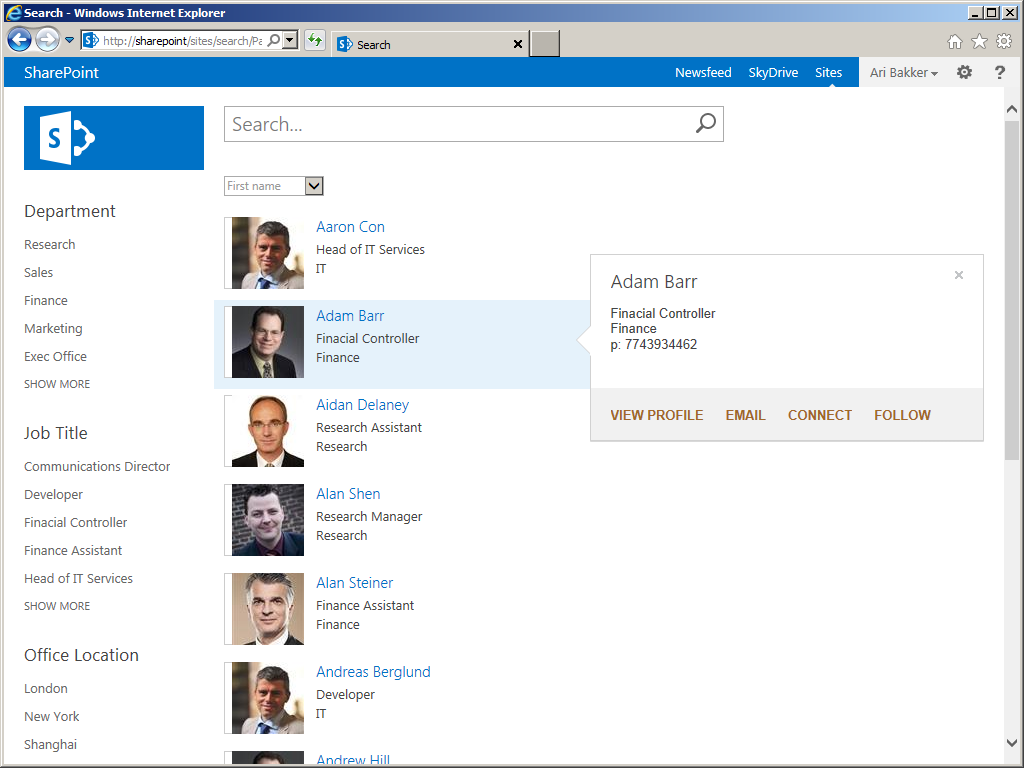Filter by Research department
Viewport: 1024px width, 768px height.
pos(50,244)
